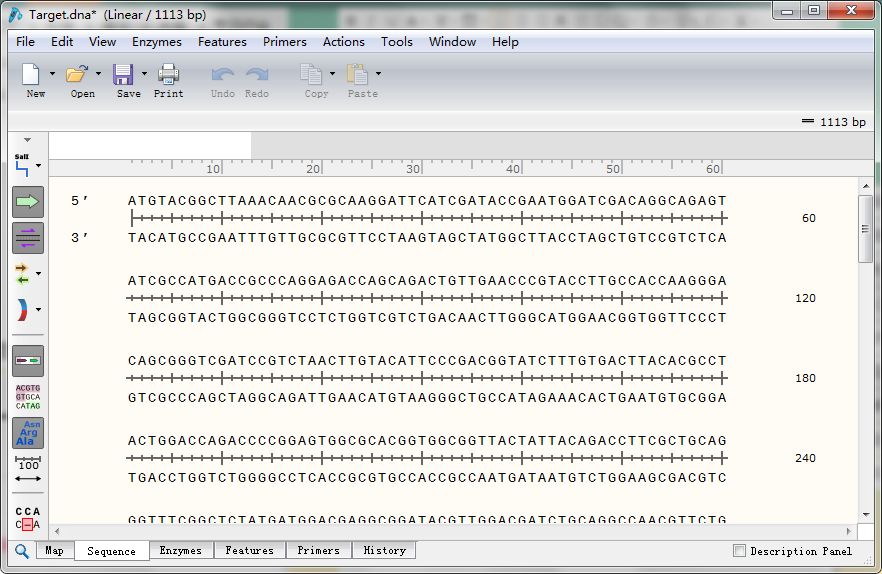Click the show enzymes SalI icon
Image resolution: width=882 pixels, height=574 pixels.
coord(23,164)
